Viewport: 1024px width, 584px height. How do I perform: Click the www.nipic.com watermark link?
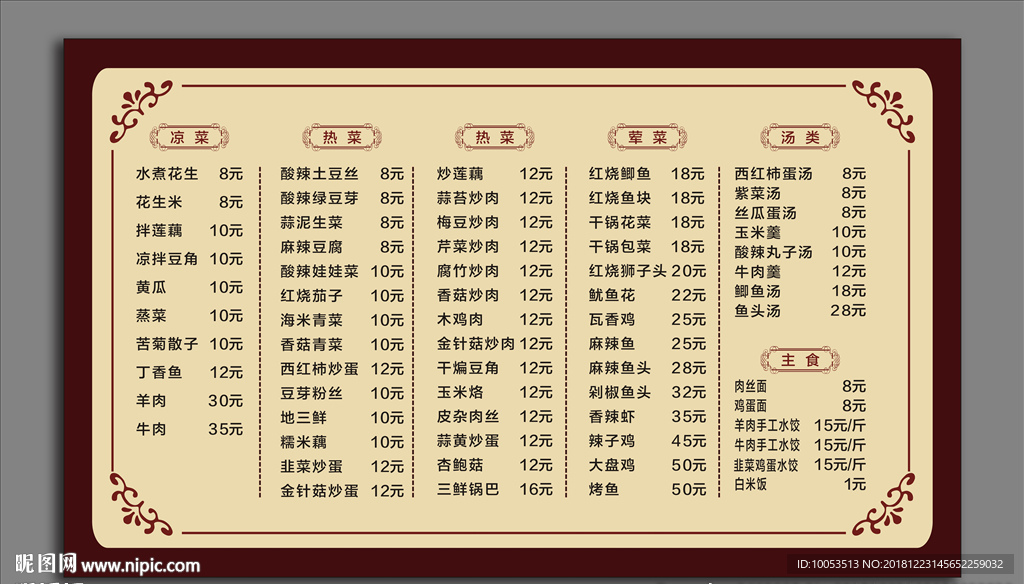click(140, 566)
